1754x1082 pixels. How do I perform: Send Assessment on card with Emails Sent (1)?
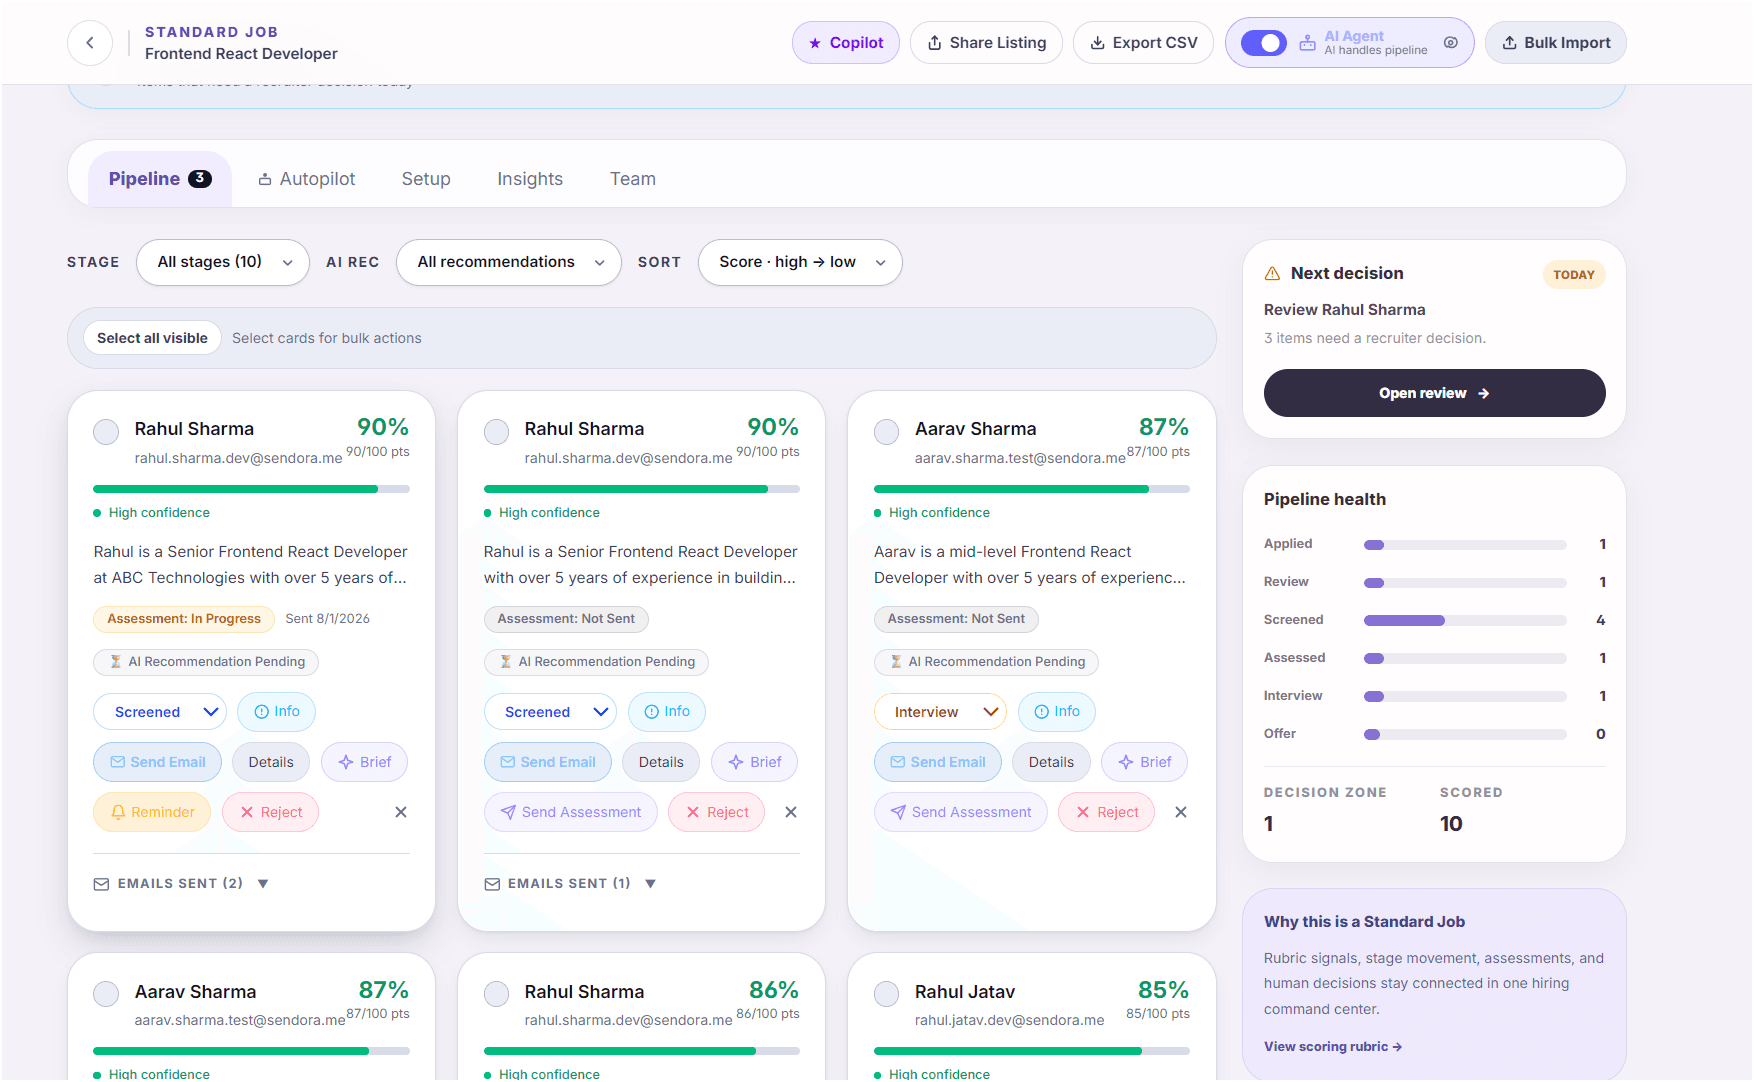click(x=571, y=812)
